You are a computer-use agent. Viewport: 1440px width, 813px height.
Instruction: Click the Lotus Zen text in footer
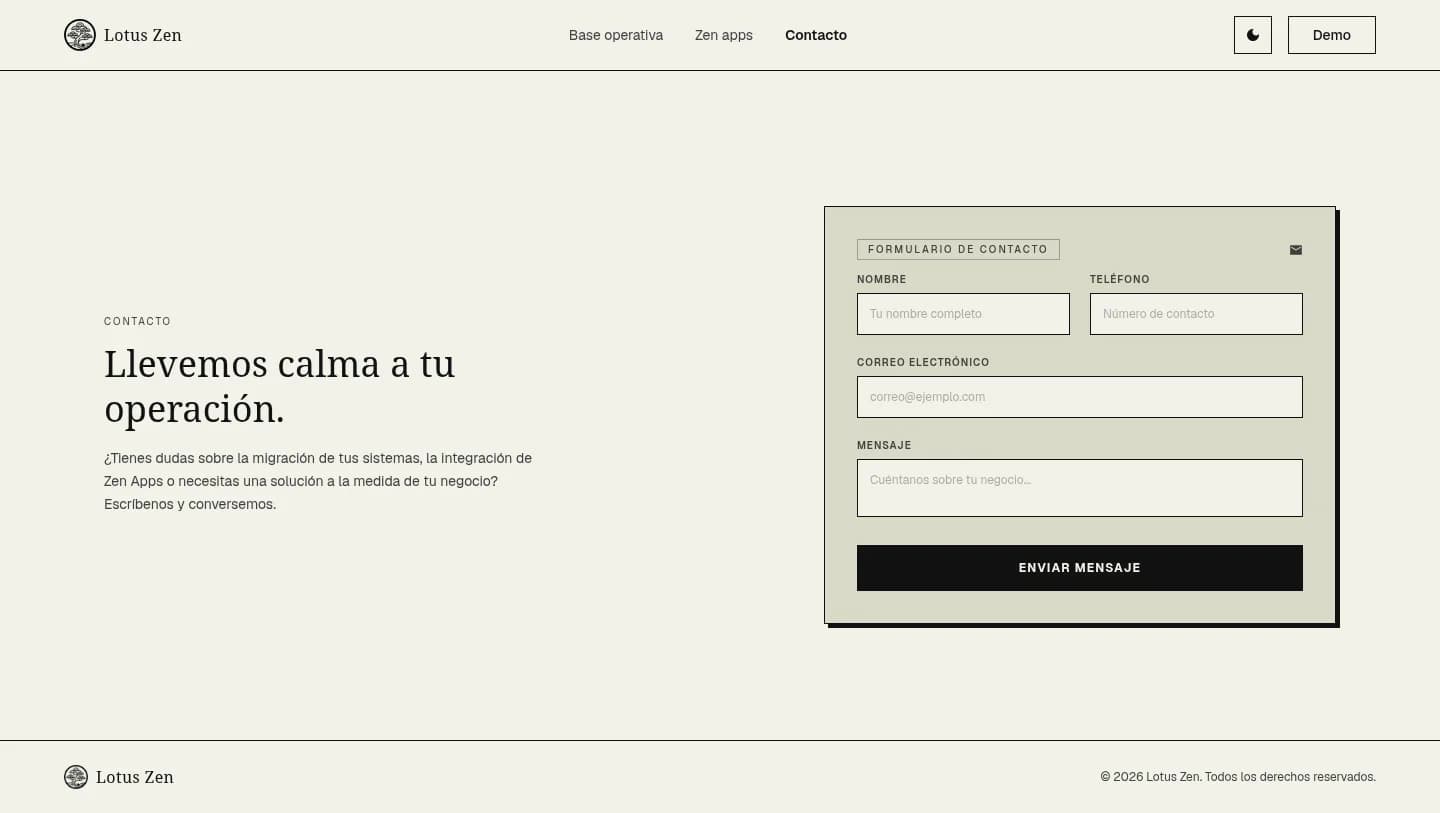pyautogui.click(x=135, y=777)
